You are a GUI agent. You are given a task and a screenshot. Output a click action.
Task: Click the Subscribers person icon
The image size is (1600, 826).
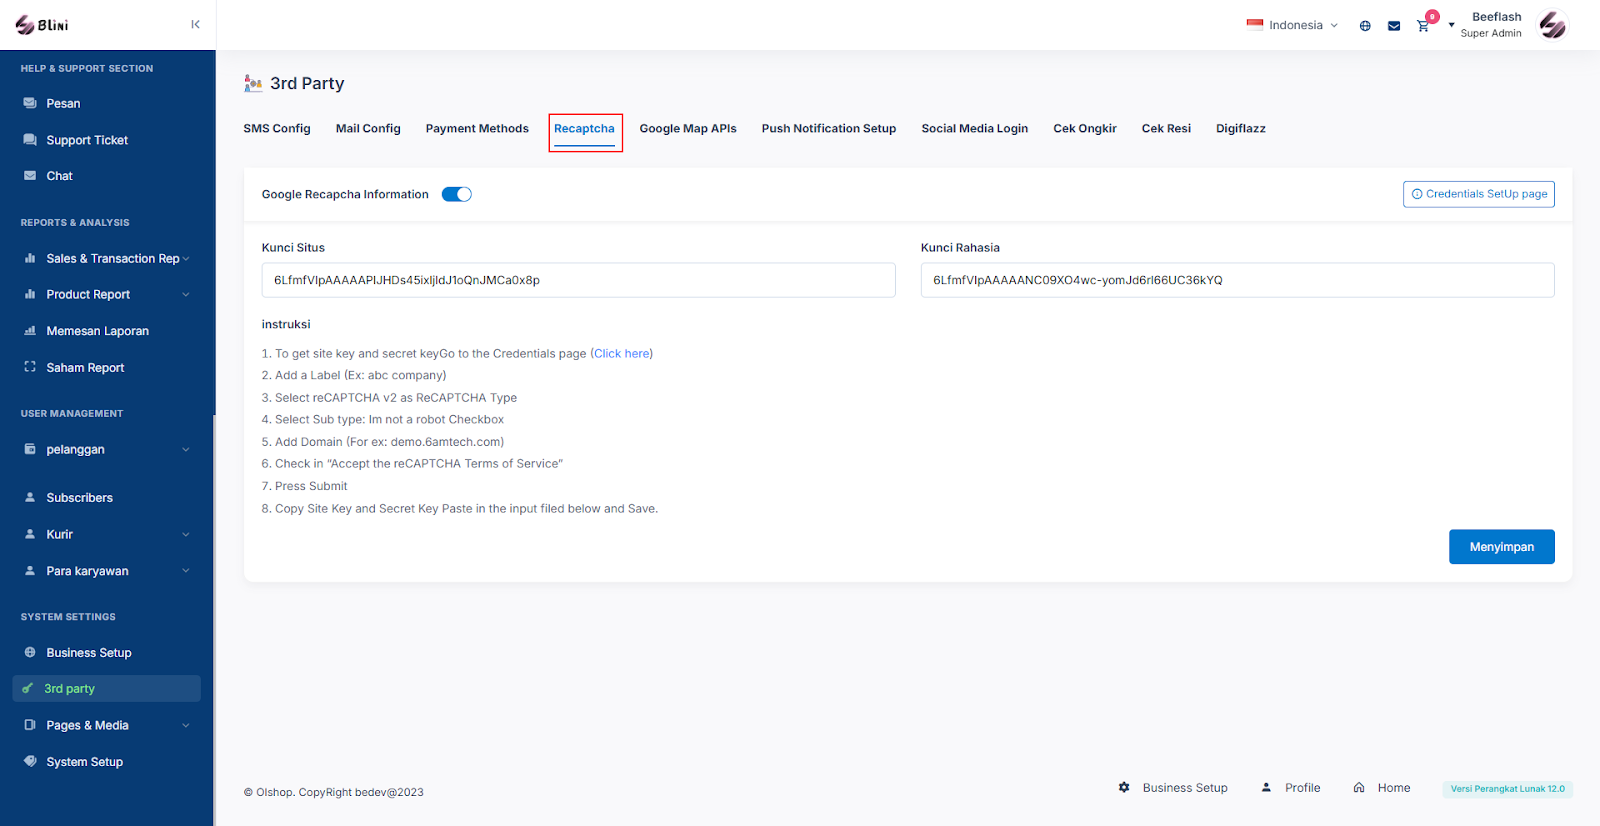click(30, 497)
